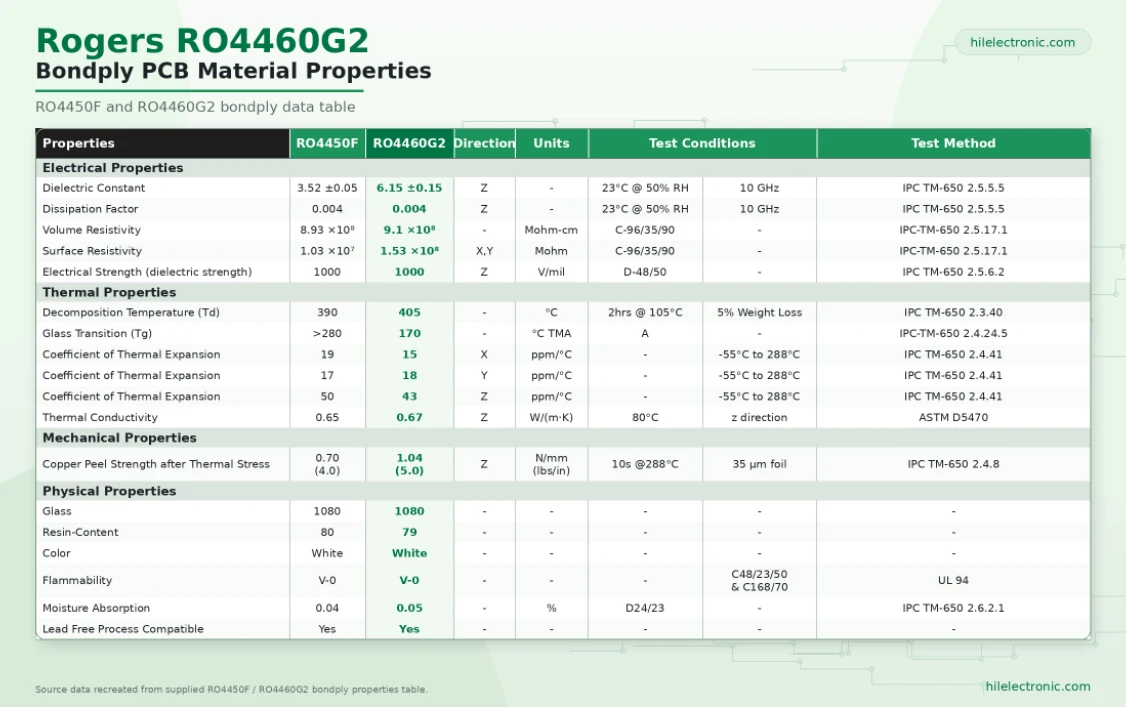Screen dimensions: 1126x707
Task: Click the 79 resin content value
Action: [409, 533]
